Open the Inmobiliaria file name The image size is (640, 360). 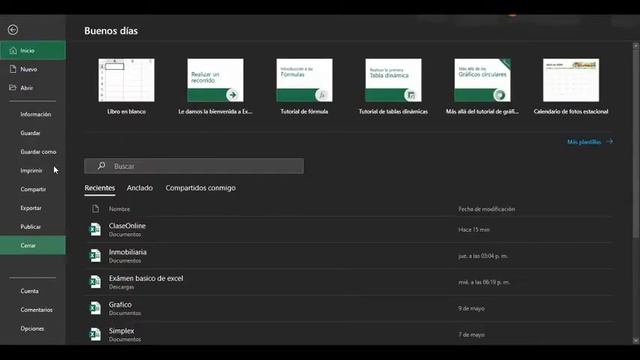point(128,252)
